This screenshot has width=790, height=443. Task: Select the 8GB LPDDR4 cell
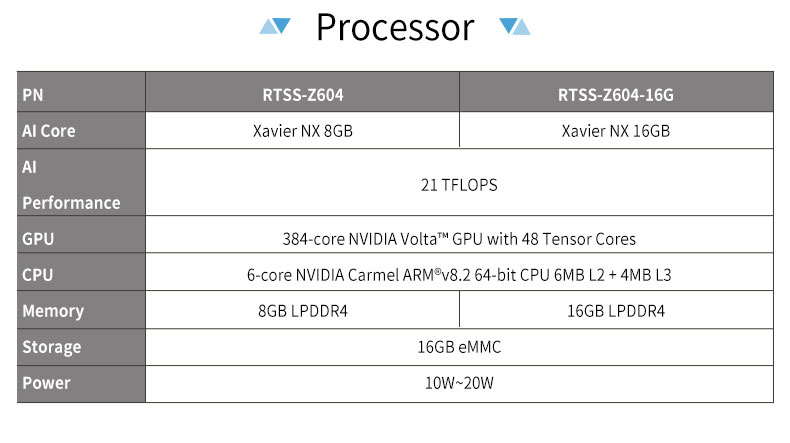(303, 311)
